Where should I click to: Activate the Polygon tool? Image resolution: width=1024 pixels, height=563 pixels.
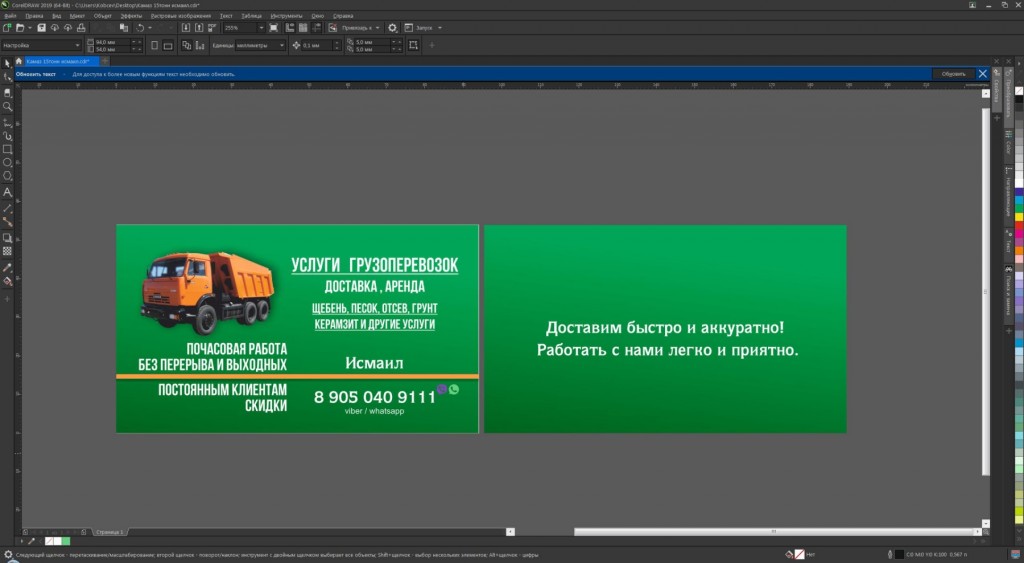[7, 176]
